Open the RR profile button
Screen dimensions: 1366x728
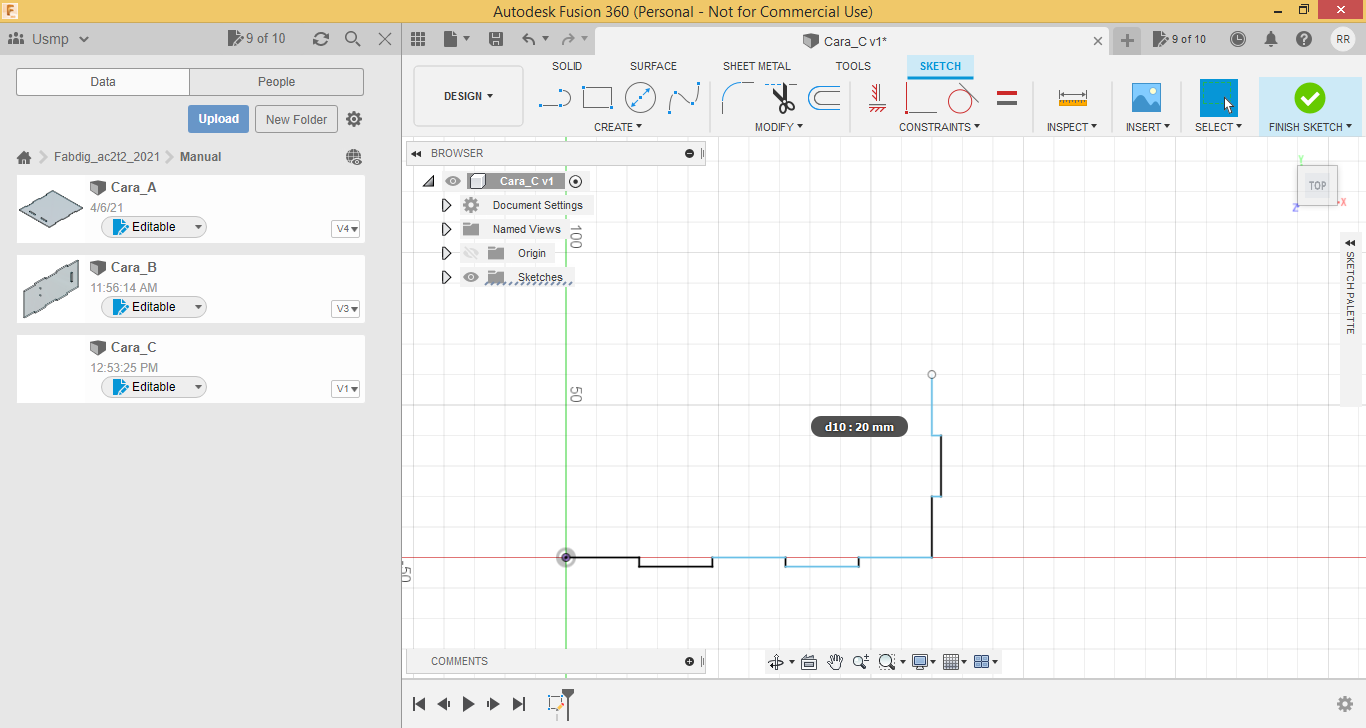(1343, 39)
